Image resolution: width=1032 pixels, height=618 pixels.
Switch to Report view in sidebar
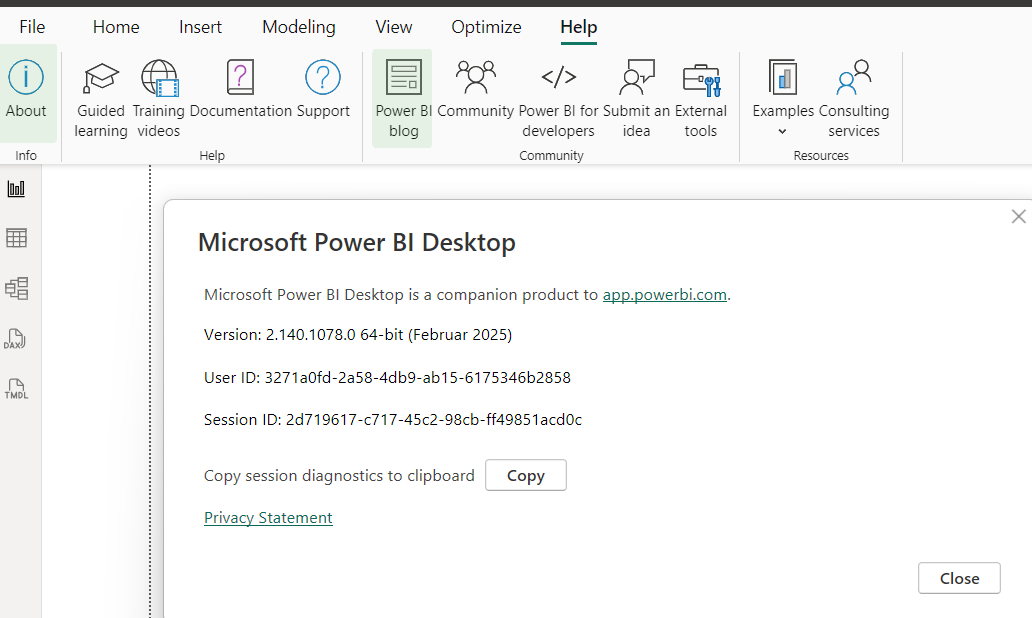click(16, 190)
